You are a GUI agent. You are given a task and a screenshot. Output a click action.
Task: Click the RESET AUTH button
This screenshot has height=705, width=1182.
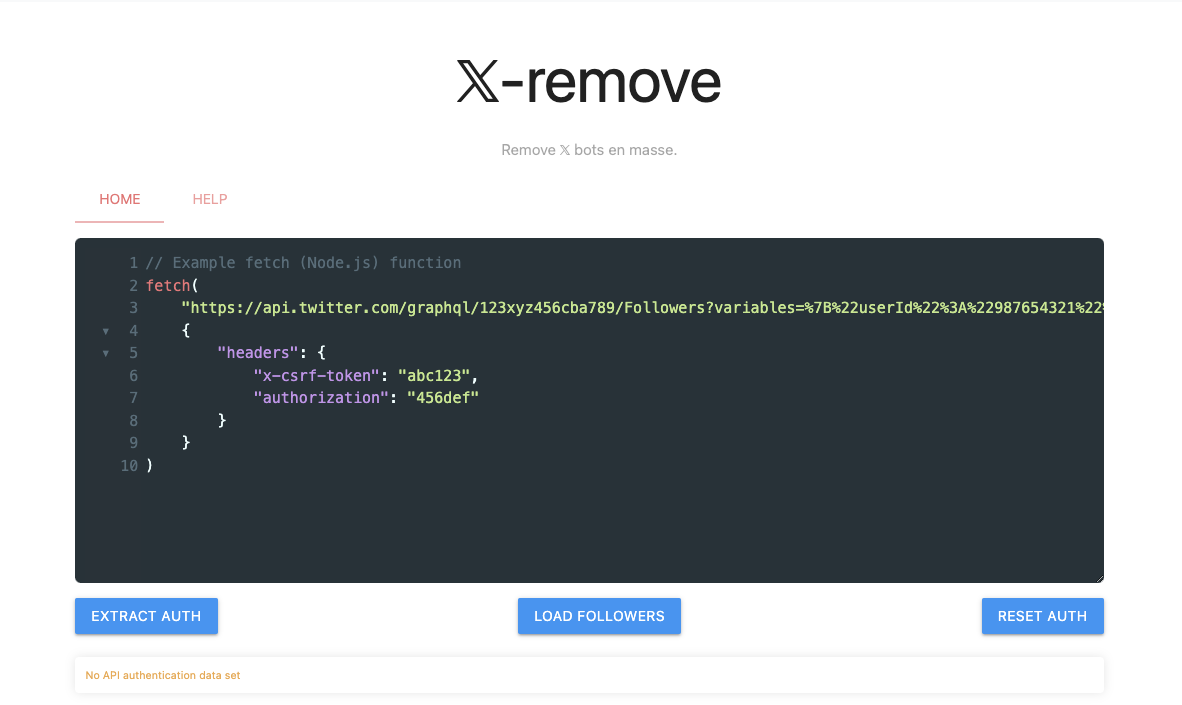click(x=1043, y=616)
